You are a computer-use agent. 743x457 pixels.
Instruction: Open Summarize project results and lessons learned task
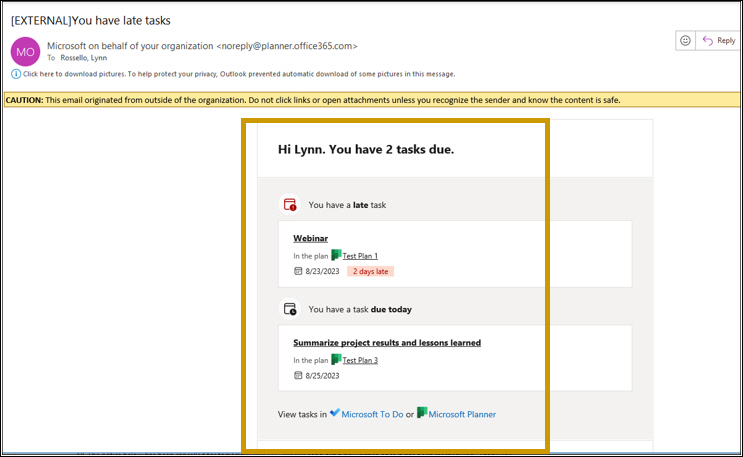click(387, 343)
